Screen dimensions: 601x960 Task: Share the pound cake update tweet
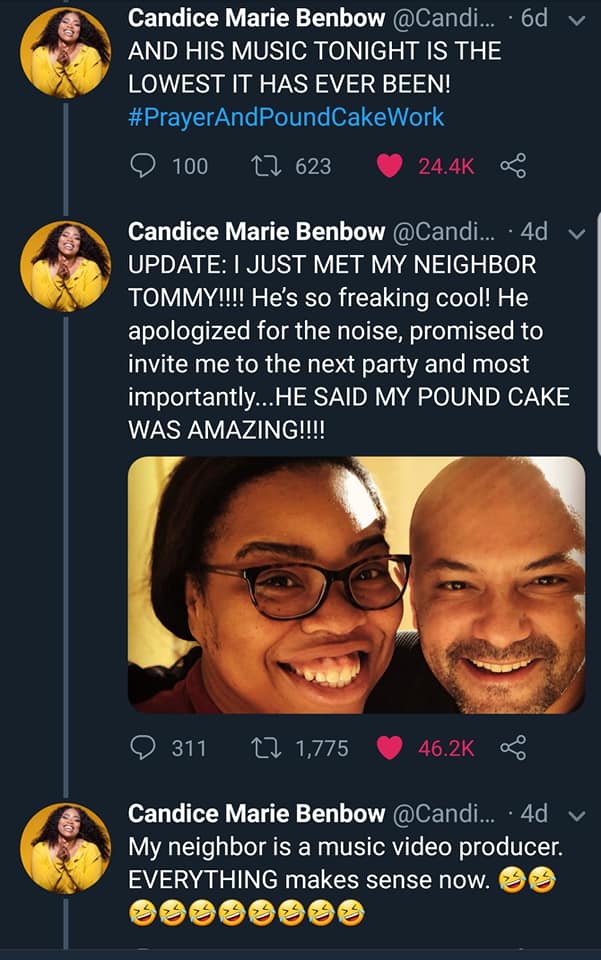512,747
